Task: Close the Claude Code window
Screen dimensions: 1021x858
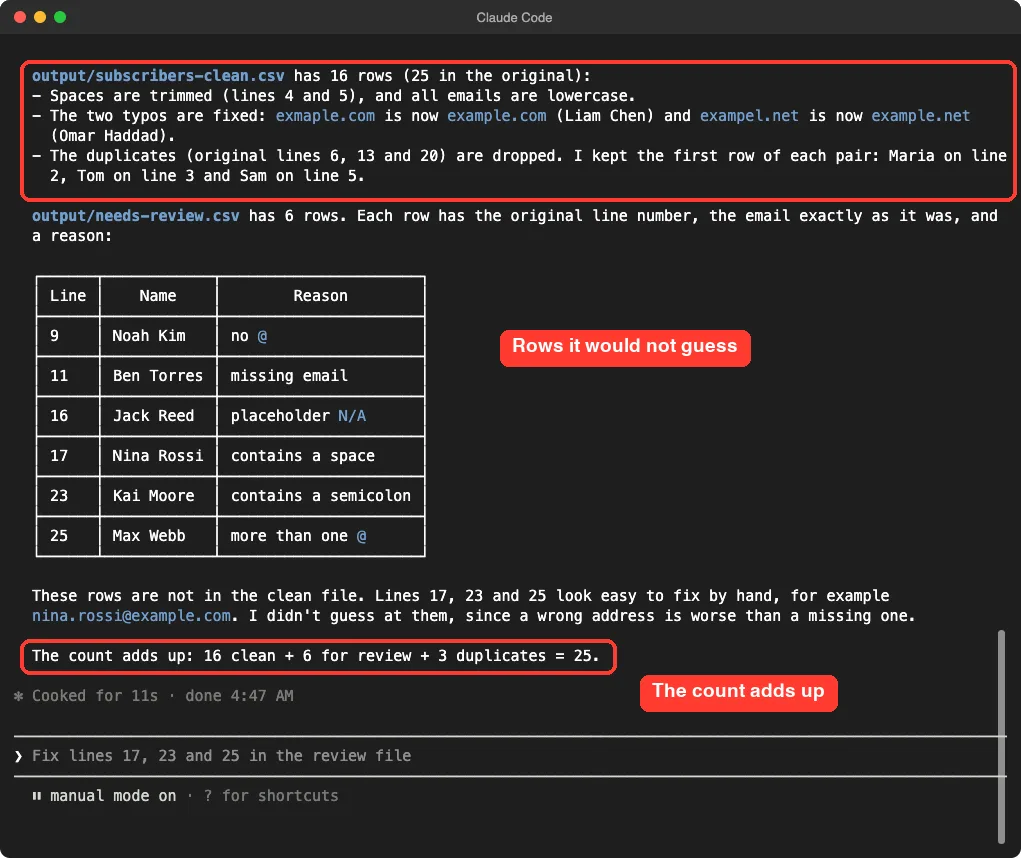Action: (20, 17)
